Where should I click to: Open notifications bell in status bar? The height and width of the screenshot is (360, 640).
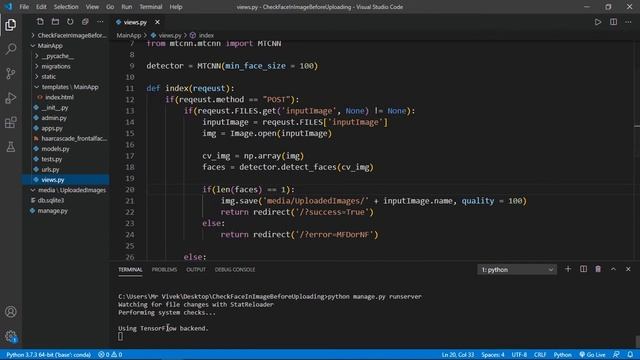pos(630,354)
